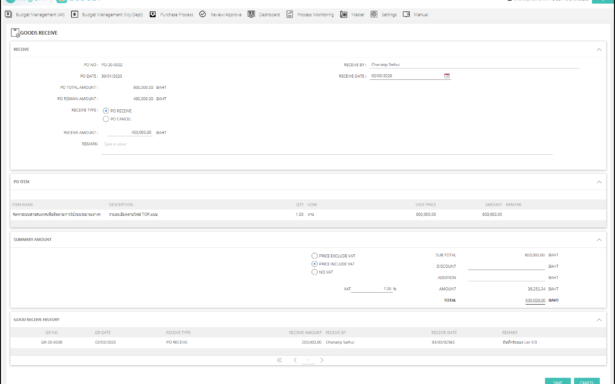Click the Save button

(x=558, y=381)
